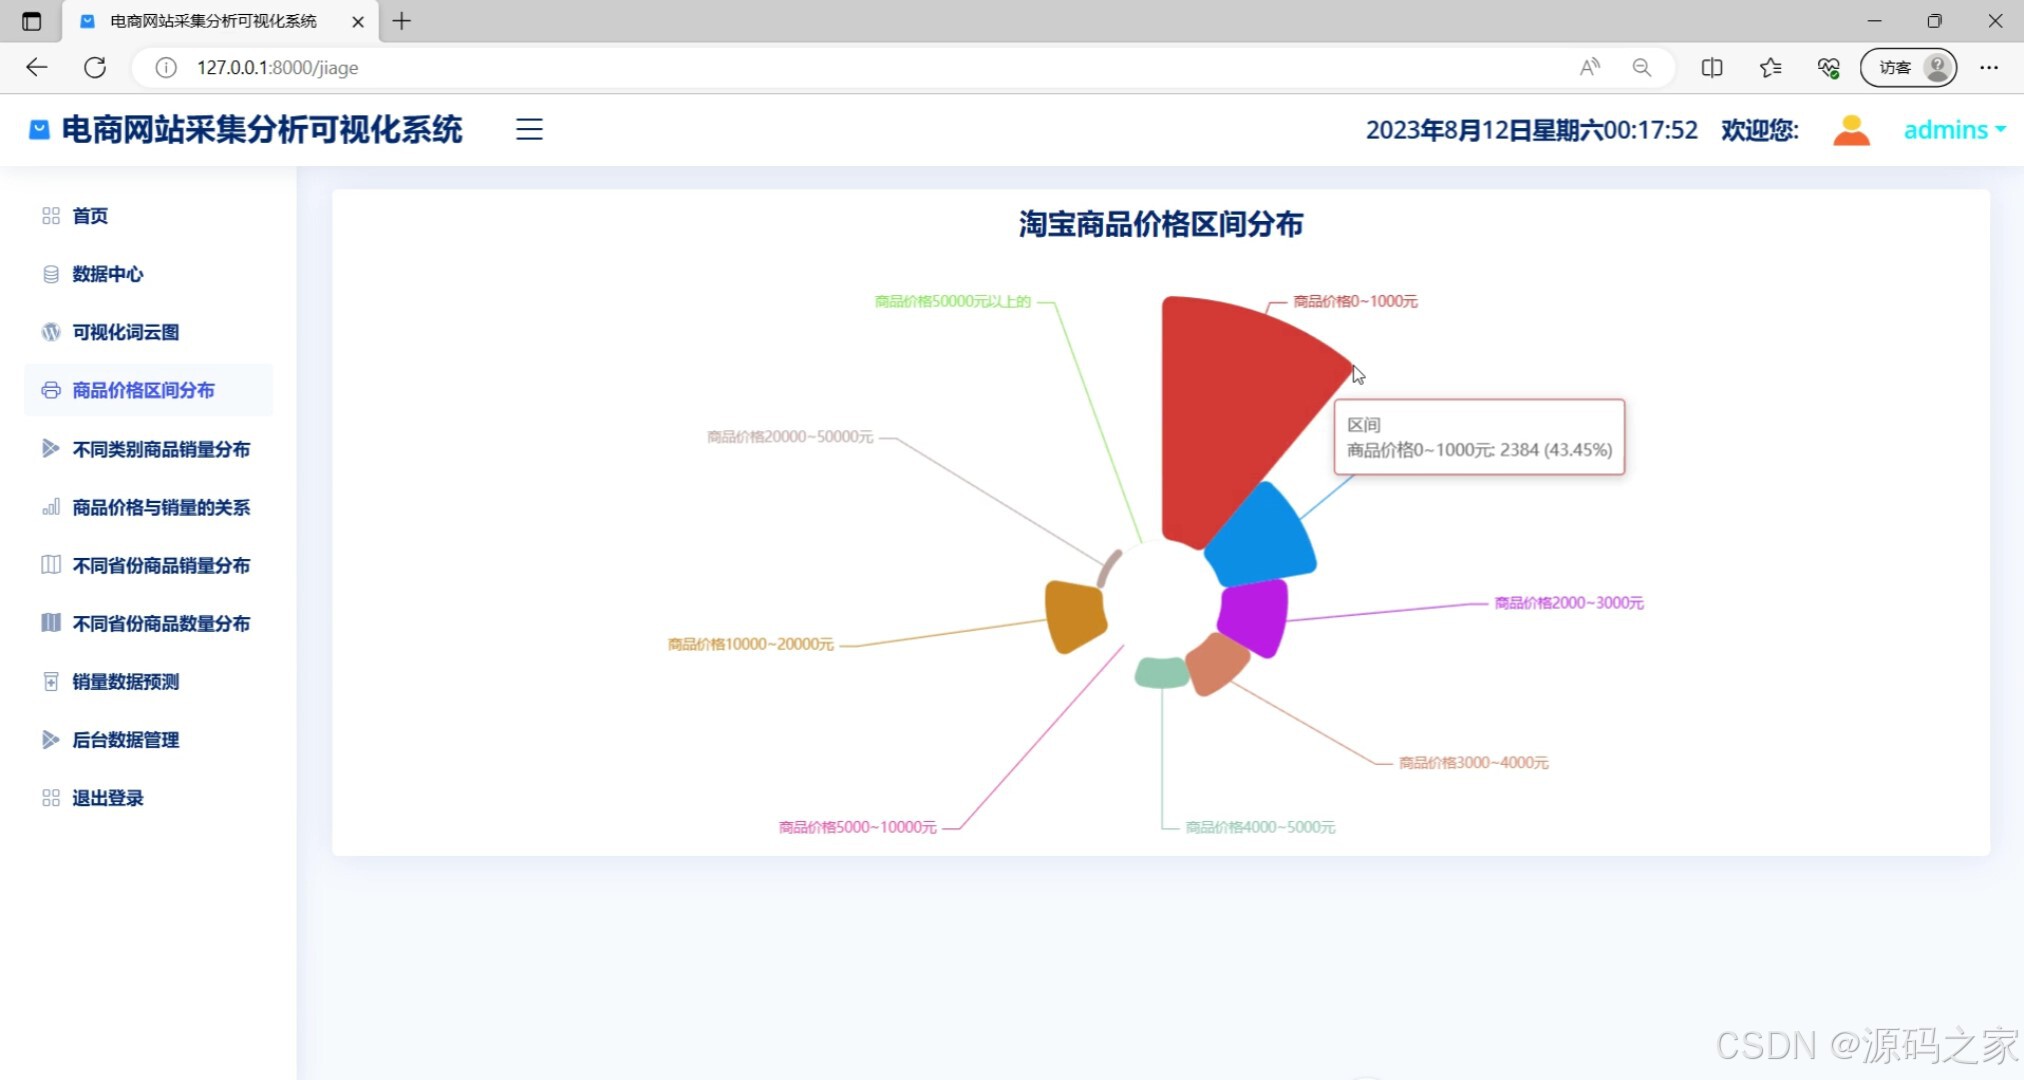2024x1080 pixels.
Task: Toggle the sidebar with the hamburger icon
Action: [x=528, y=129]
